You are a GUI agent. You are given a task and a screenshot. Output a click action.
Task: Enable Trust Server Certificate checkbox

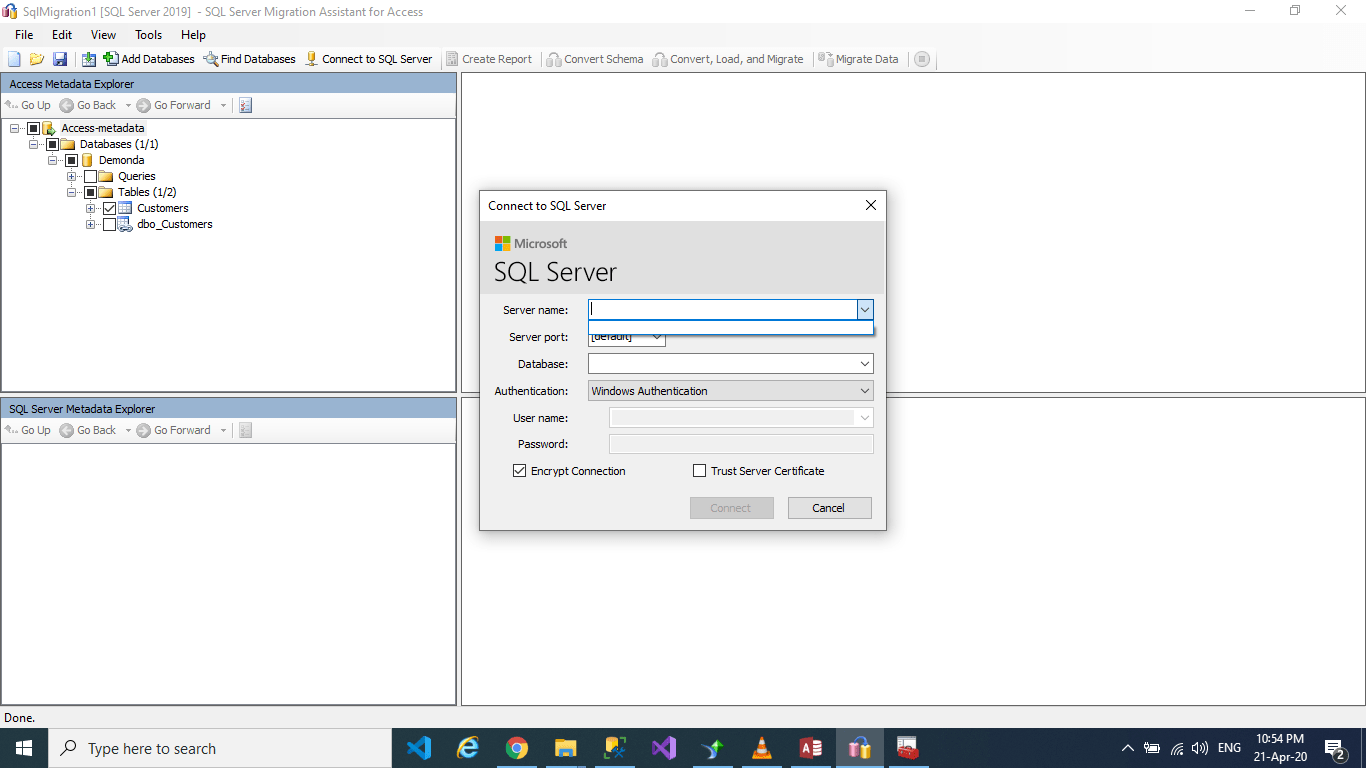(699, 471)
